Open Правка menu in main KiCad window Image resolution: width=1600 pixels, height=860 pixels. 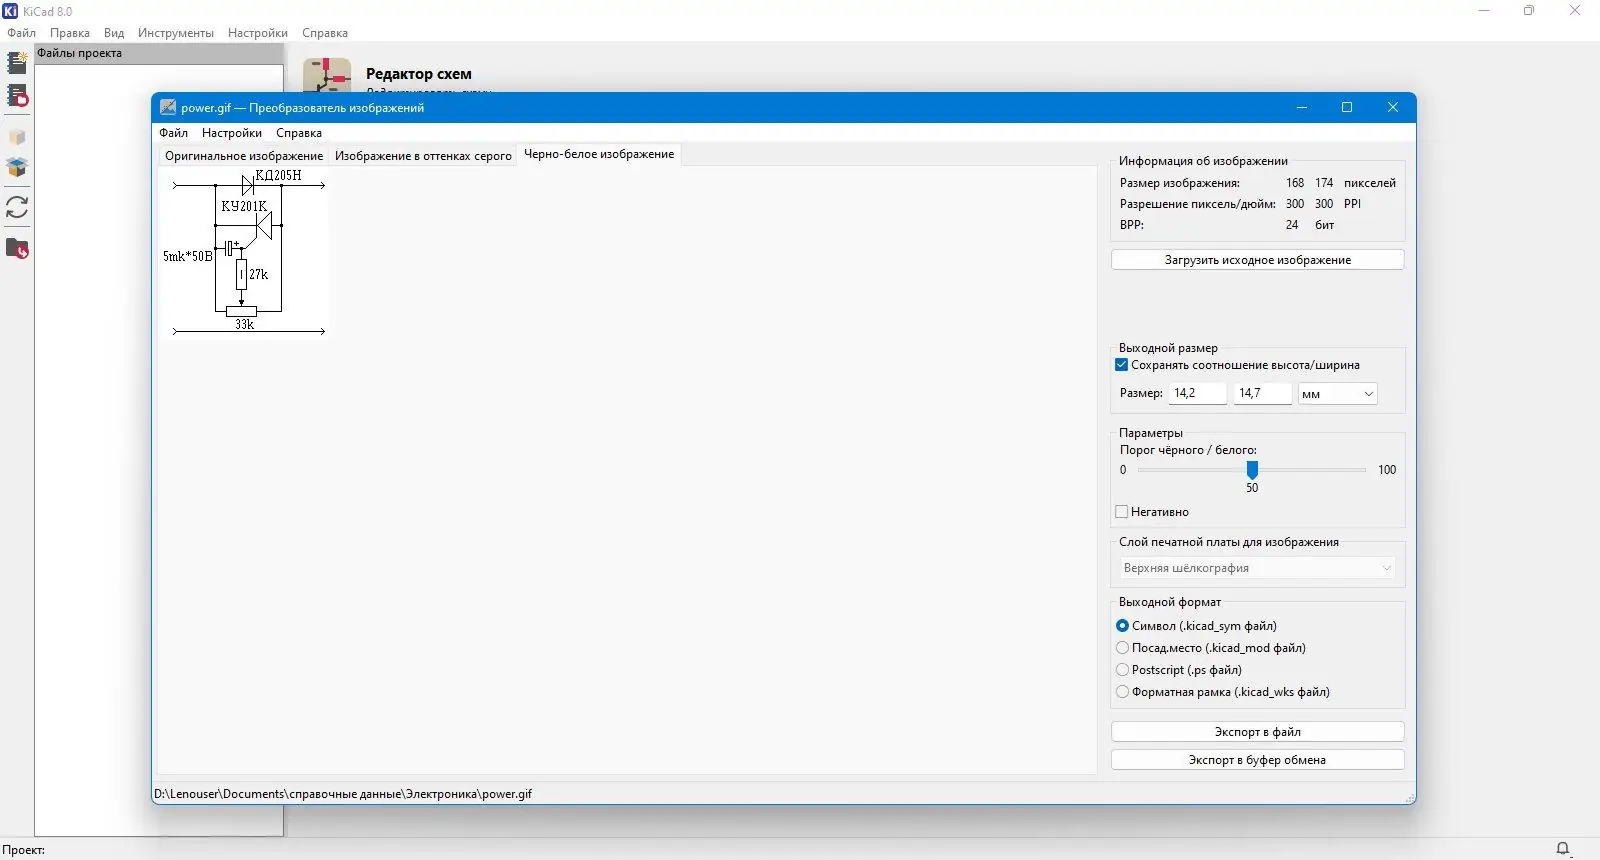(x=70, y=33)
